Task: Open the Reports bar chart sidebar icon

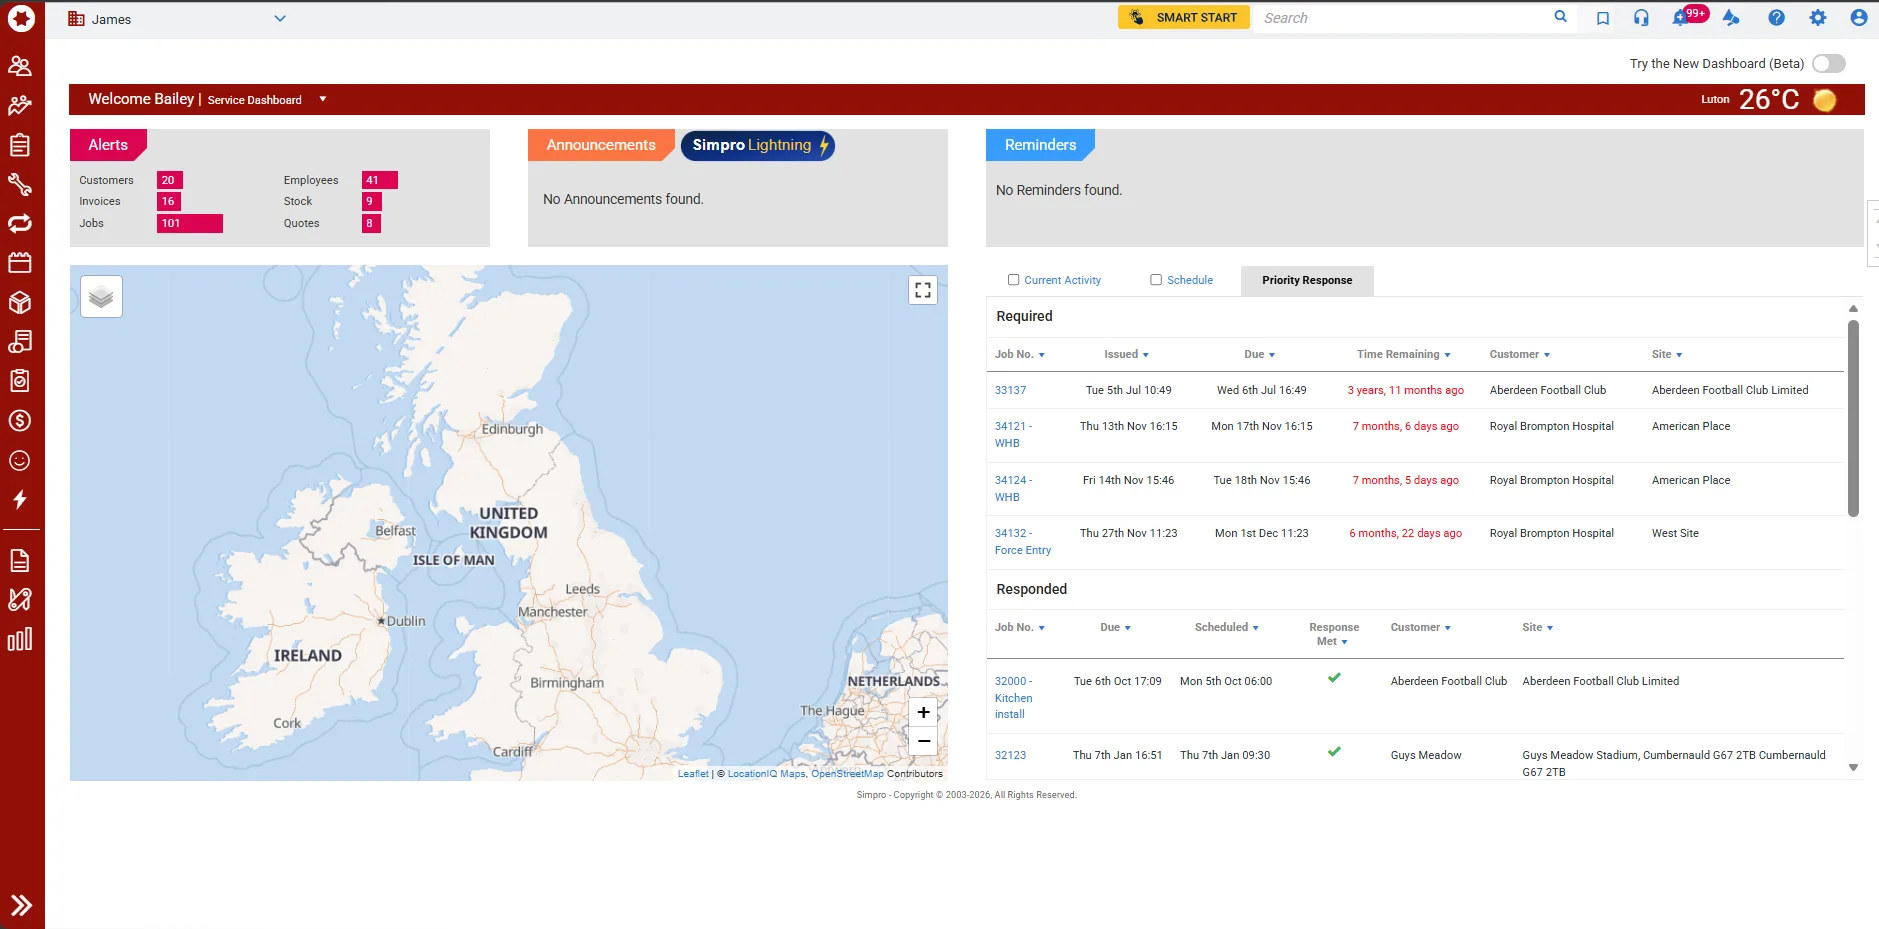Action: click(x=20, y=639)
